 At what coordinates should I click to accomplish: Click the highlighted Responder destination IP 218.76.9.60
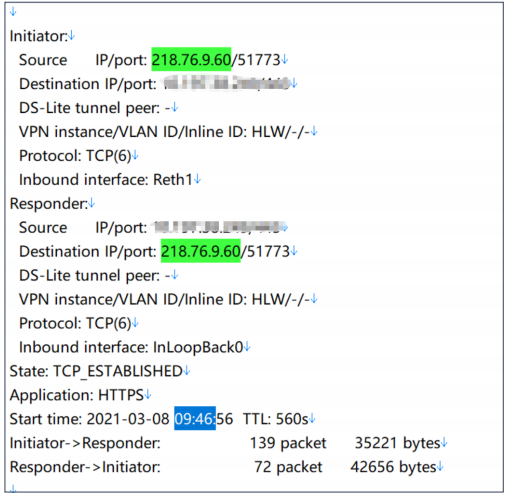pos(201,251)
